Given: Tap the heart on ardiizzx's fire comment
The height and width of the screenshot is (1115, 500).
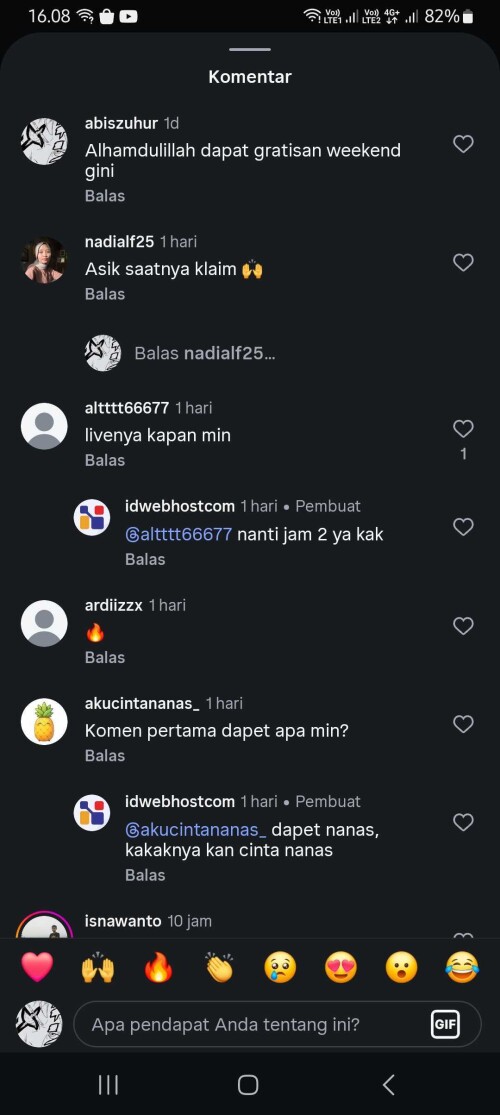Looking at the screenshot, I should (x=463, y=626).
